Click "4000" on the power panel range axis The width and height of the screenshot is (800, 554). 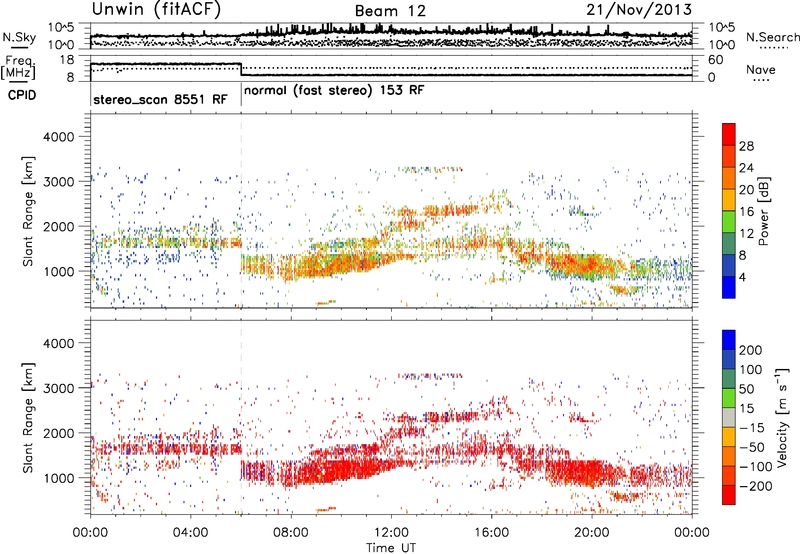coord(59,137)
